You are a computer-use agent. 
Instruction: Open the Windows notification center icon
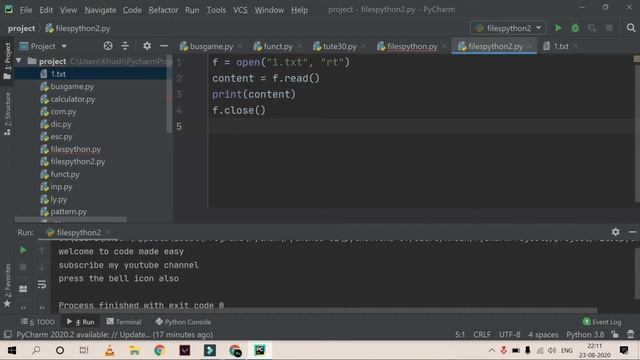tap(624, 350)
